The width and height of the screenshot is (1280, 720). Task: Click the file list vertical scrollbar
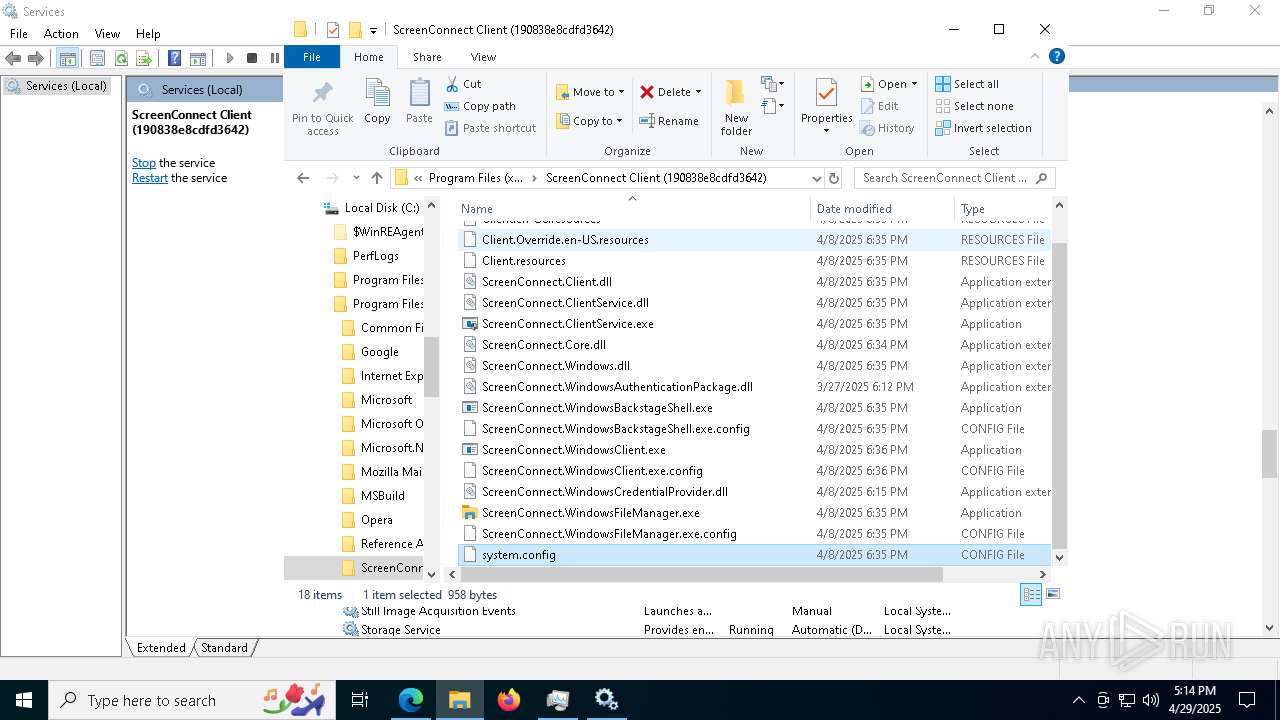point(1059,395)
